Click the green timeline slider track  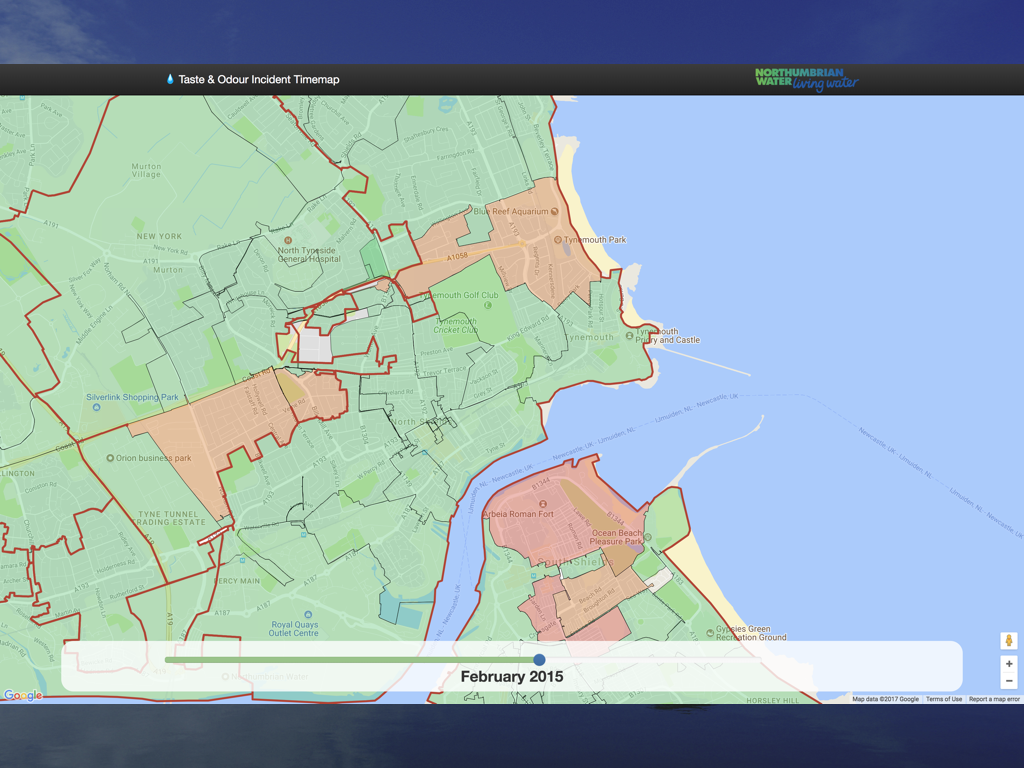pyautogui.click(x=352, y=660)
